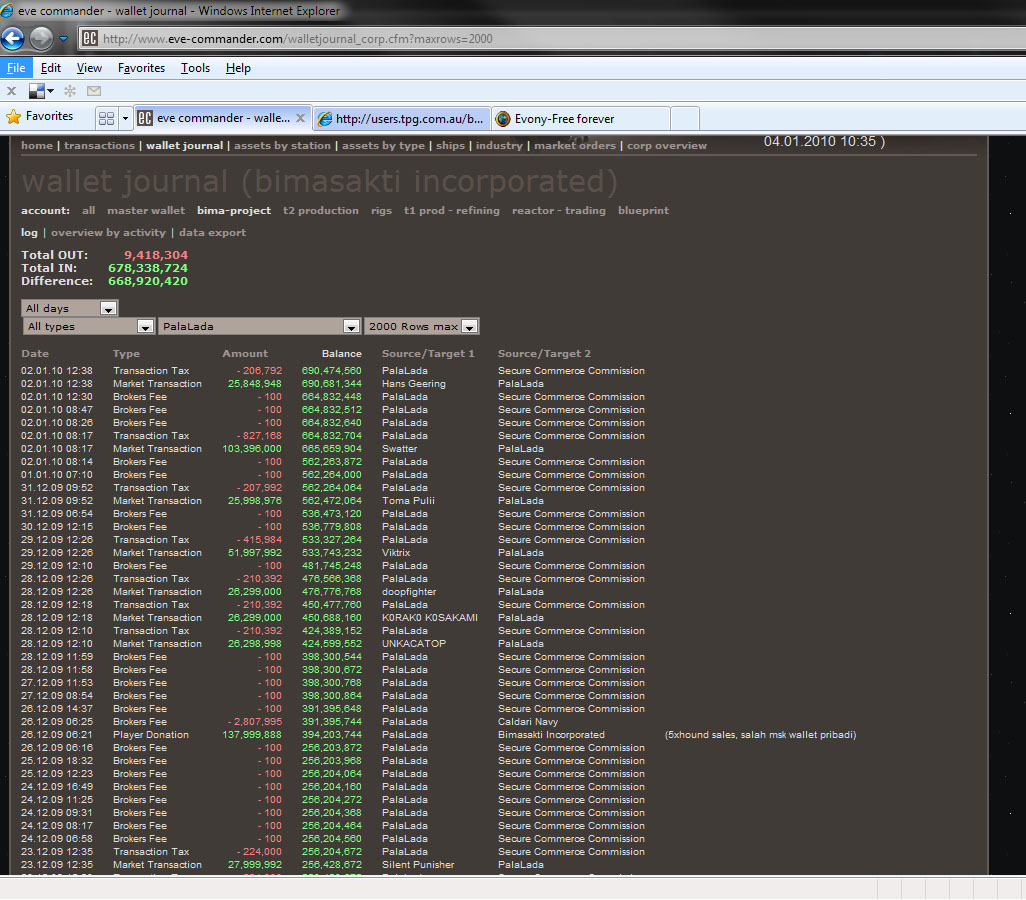Viewport: 1026px width, 900px height.
Task: Expand the tab list dropdown arrow
Action: [x=125, y=118]
